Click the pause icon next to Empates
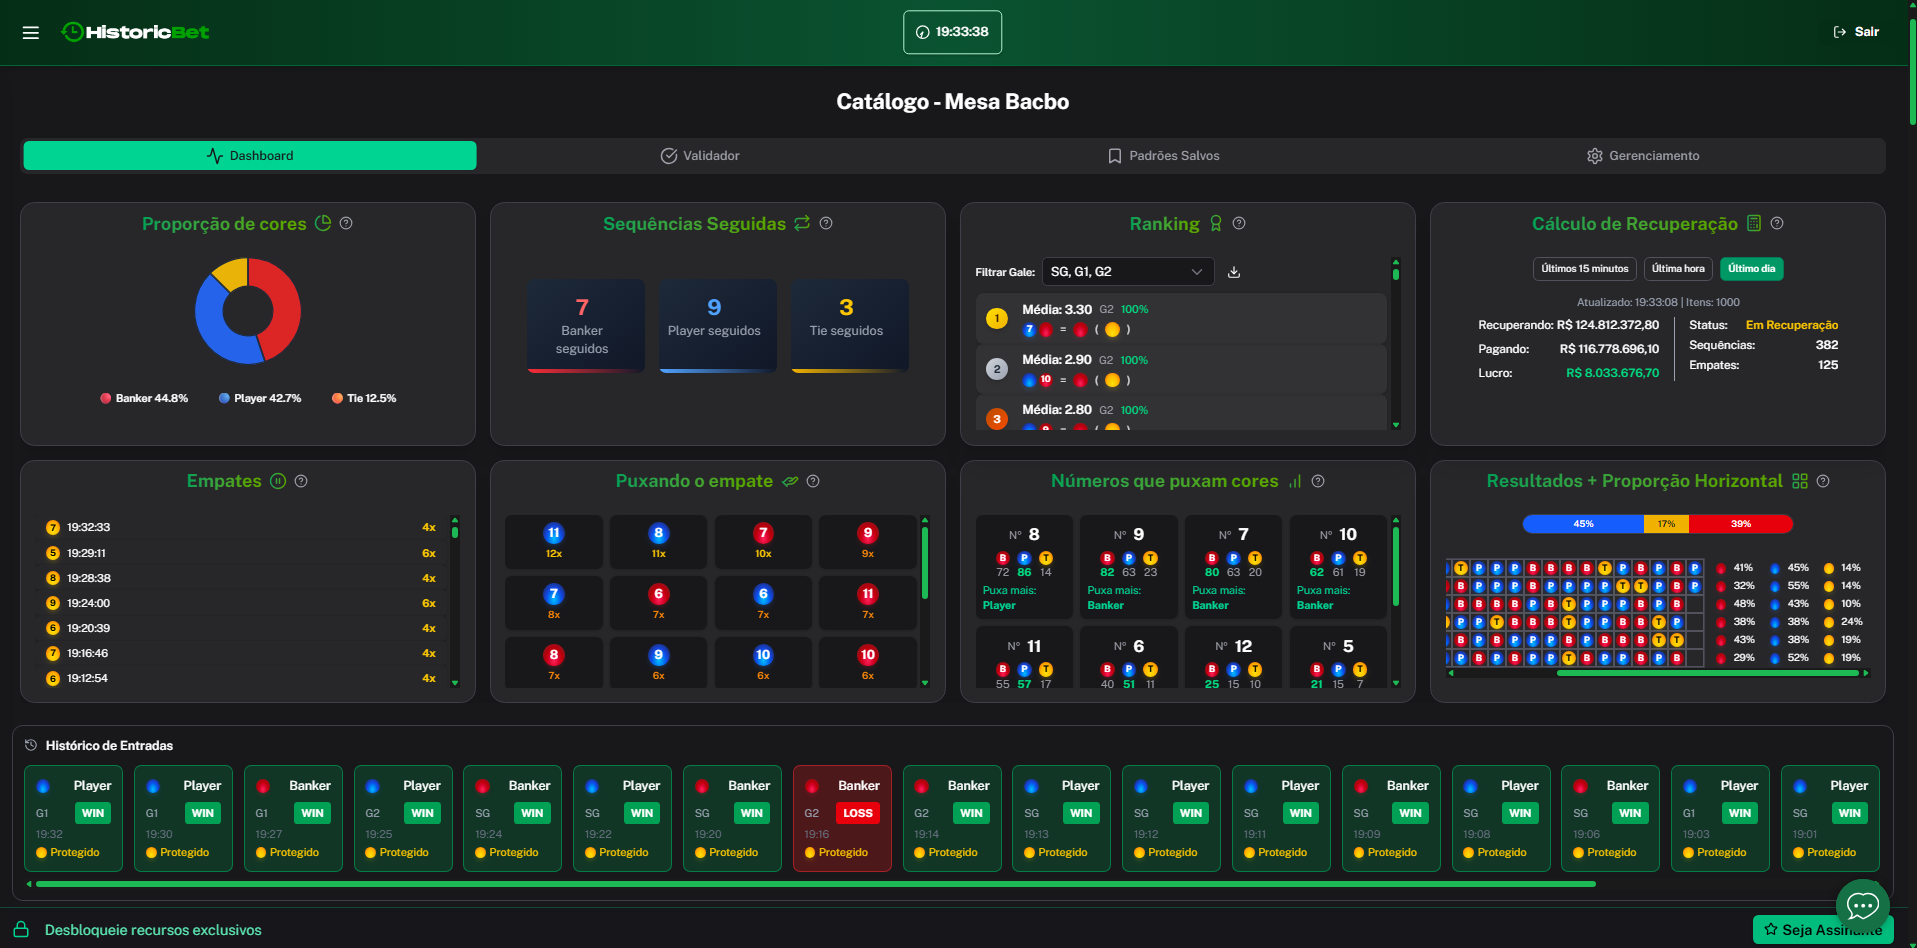This screenshot has height=948, width=1917. [278, 481]
